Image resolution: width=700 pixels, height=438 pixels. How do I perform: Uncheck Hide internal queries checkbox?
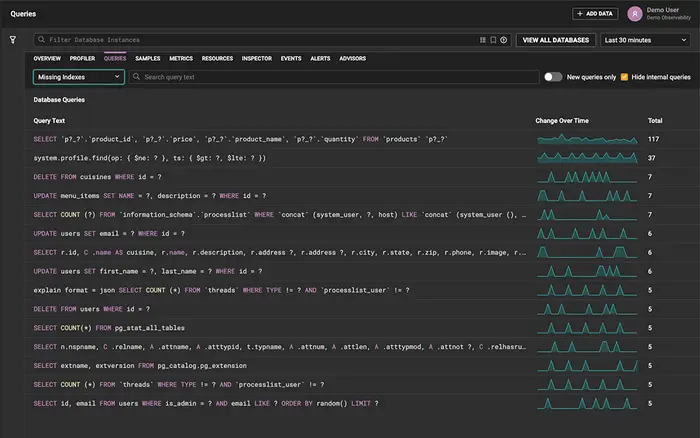point(624,77)
